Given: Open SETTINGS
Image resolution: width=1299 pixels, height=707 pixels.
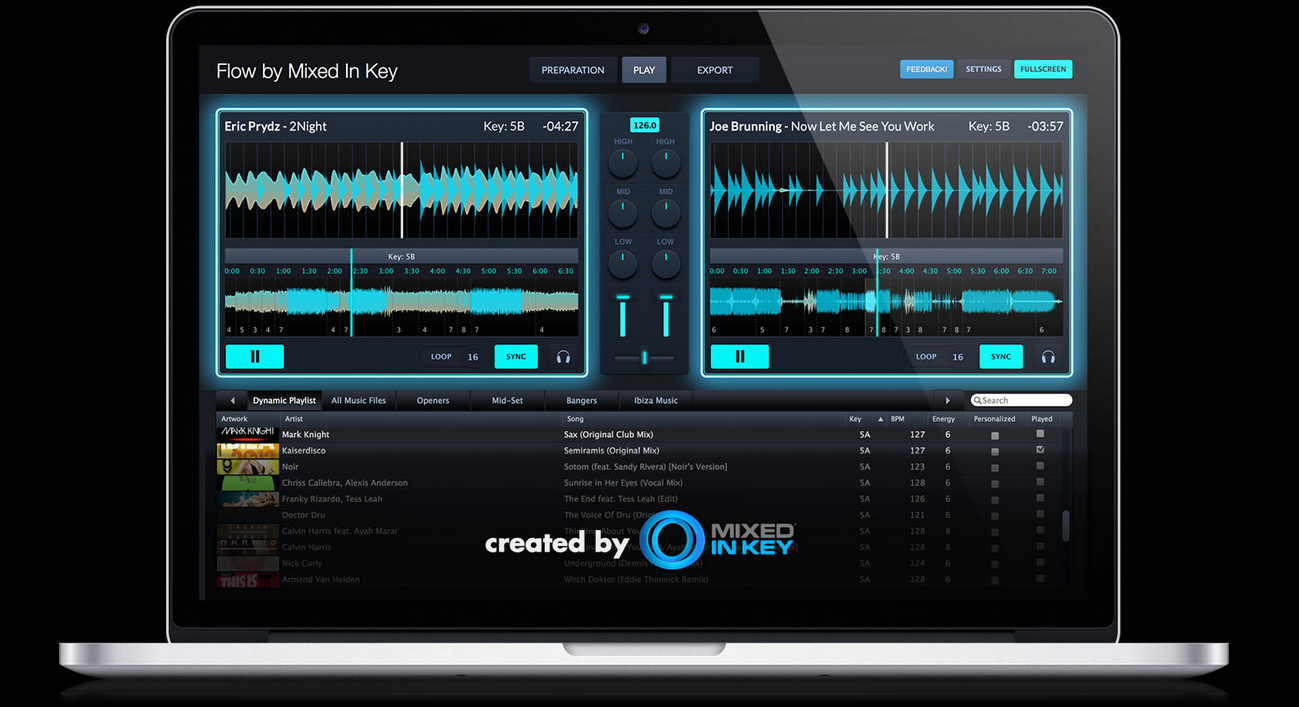Looking at the screenshot, I should [983, 69].
